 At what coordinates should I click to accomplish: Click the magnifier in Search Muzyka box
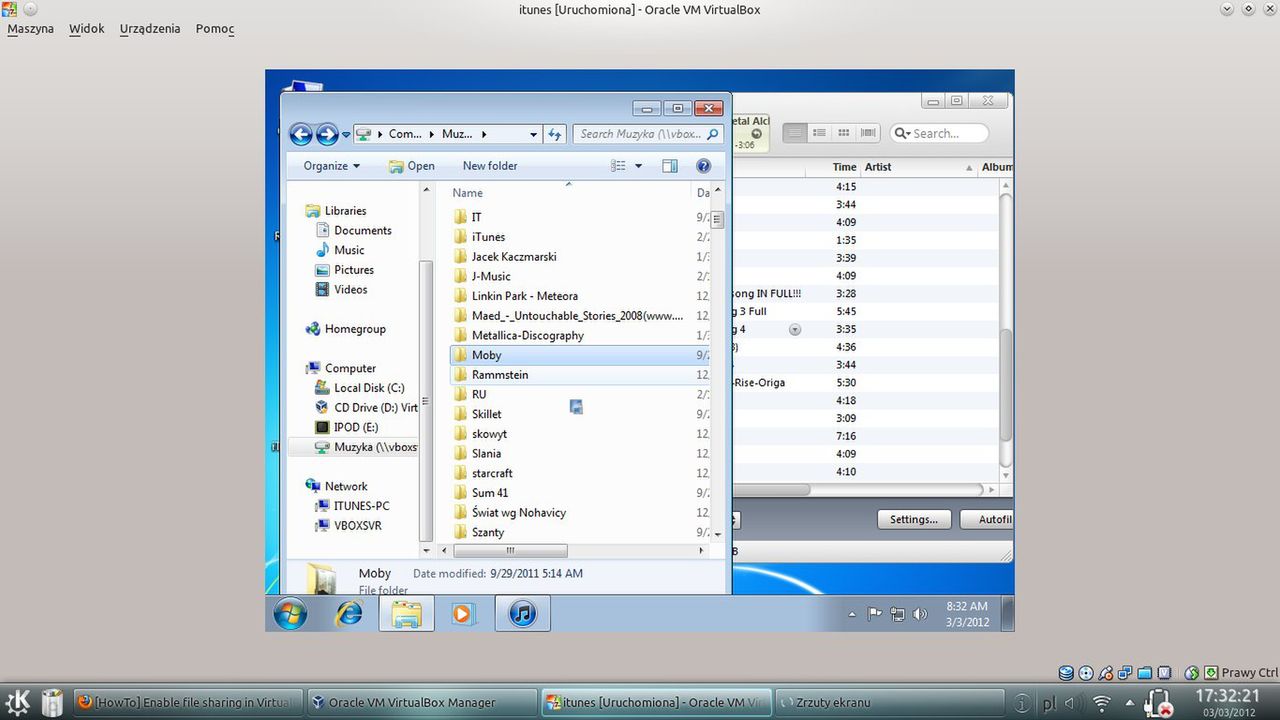point(712,134)
